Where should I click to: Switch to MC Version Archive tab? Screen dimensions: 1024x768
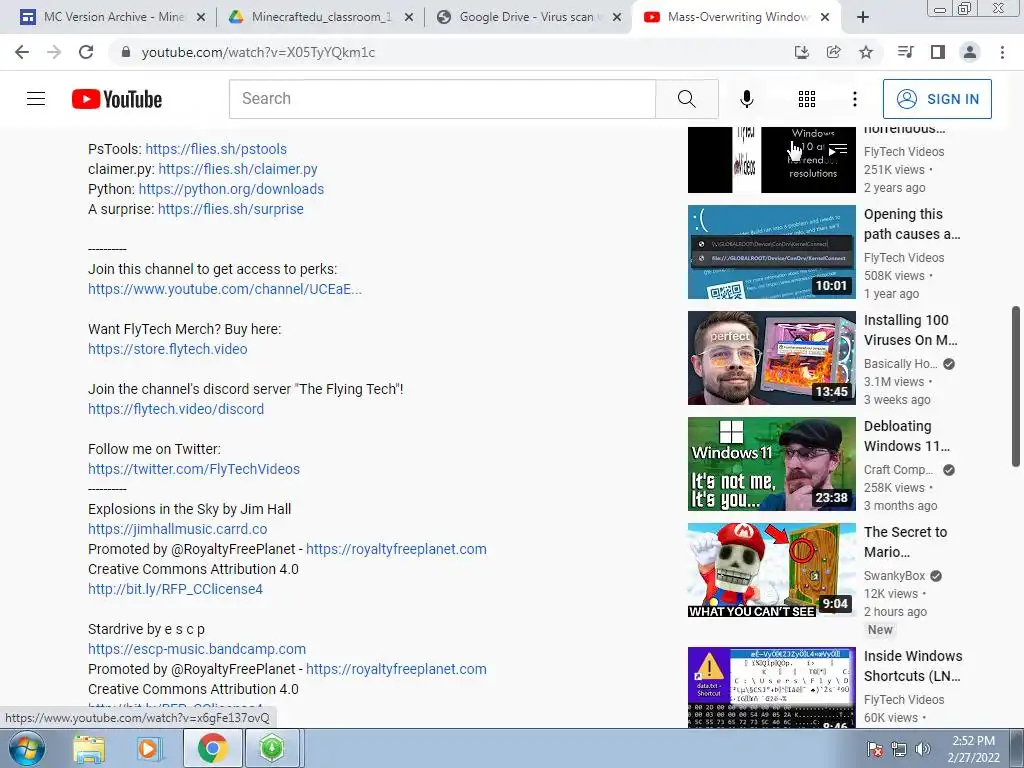coord(111,17)
